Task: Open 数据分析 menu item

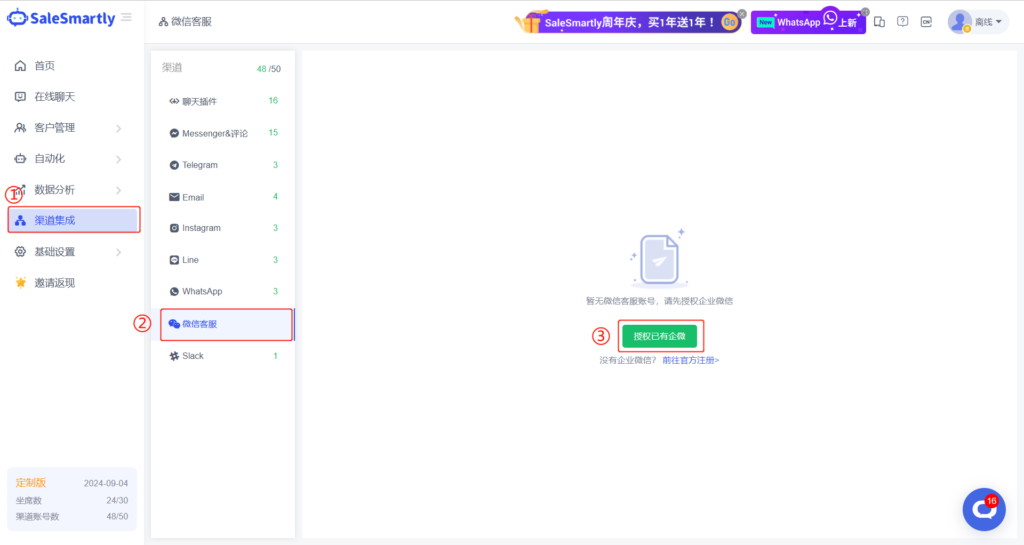Action: [x=54, y=189]
